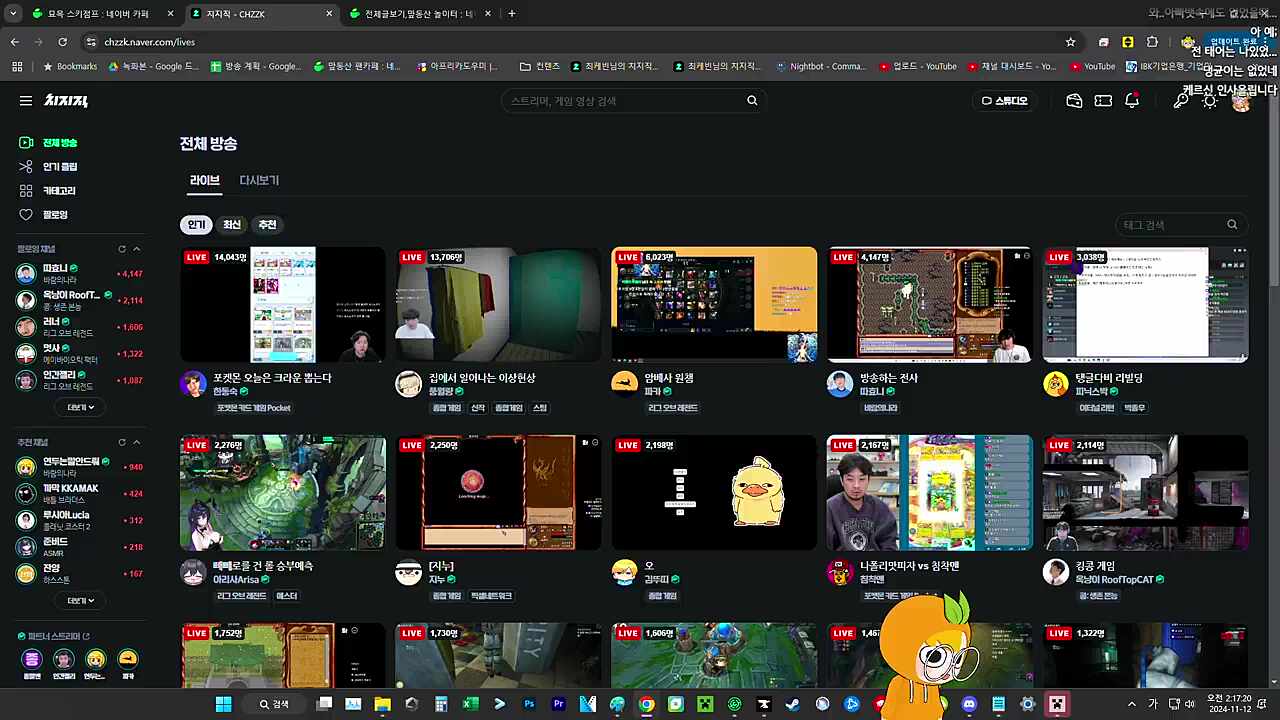
Task: Click the key icon in the header
Action: [1181, 101]
